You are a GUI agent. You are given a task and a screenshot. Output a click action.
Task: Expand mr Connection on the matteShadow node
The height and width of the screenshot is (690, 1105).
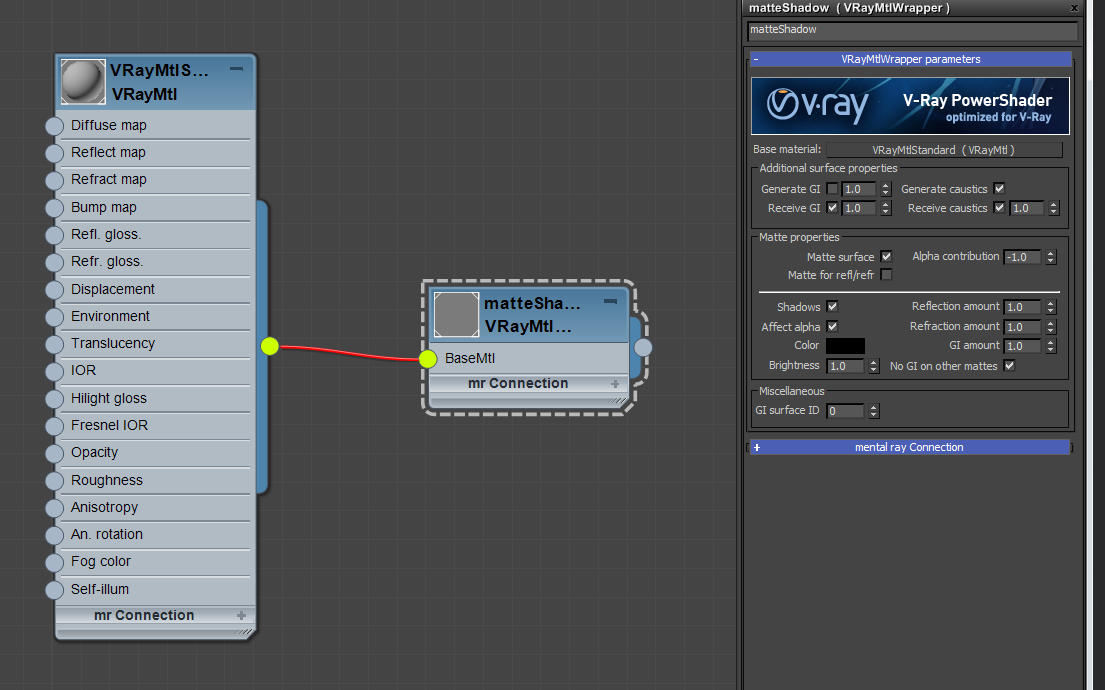click(615, 384)
